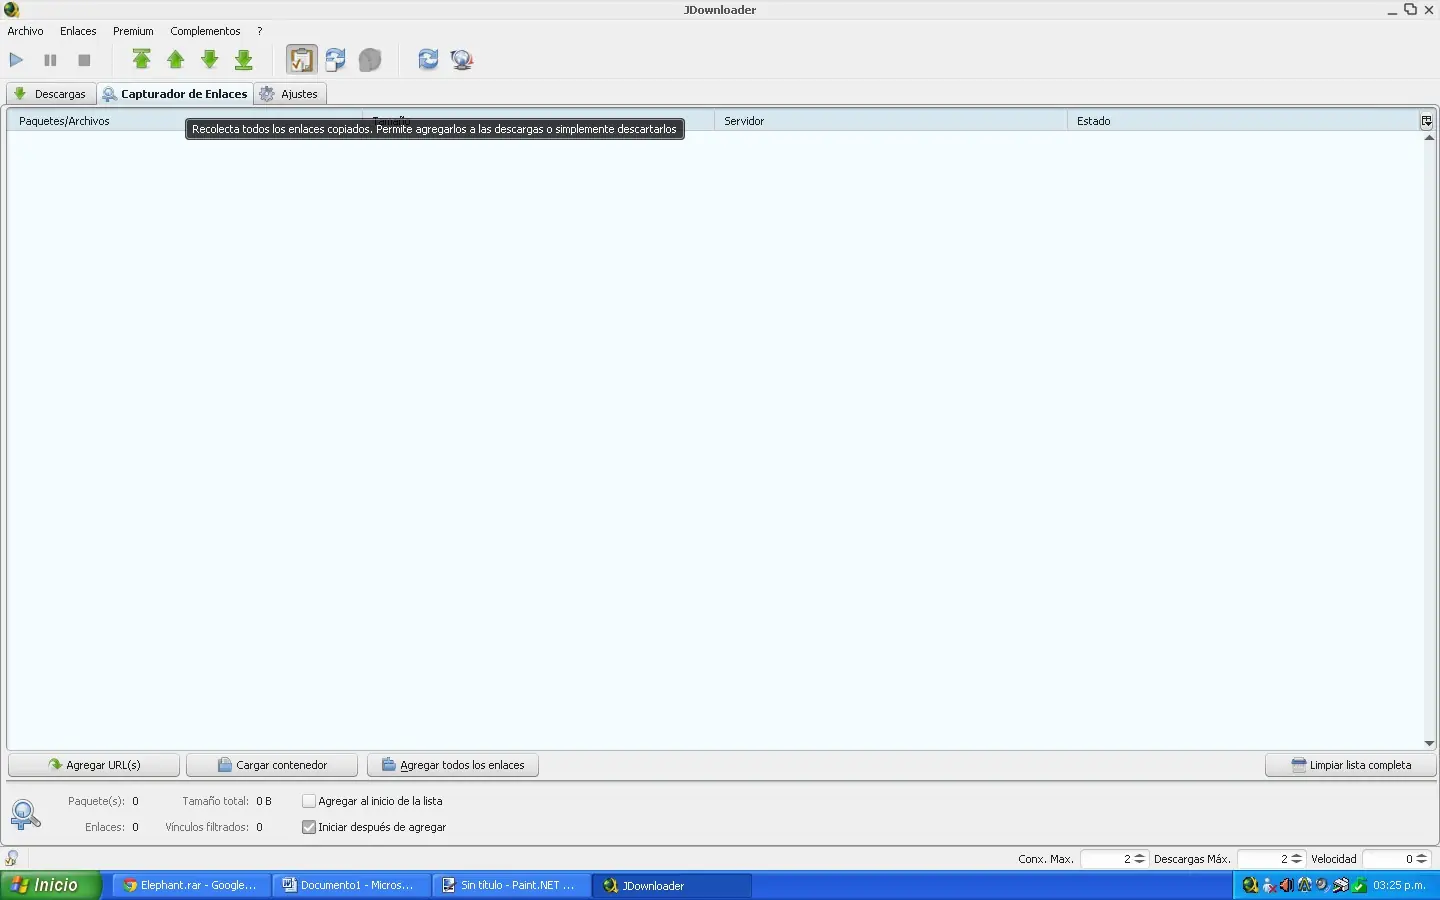Viewport: 1440px width, 900px height.
Task: Switch to Elephant.rar Google Chrome taskbar item
Action: coord(190,885)
